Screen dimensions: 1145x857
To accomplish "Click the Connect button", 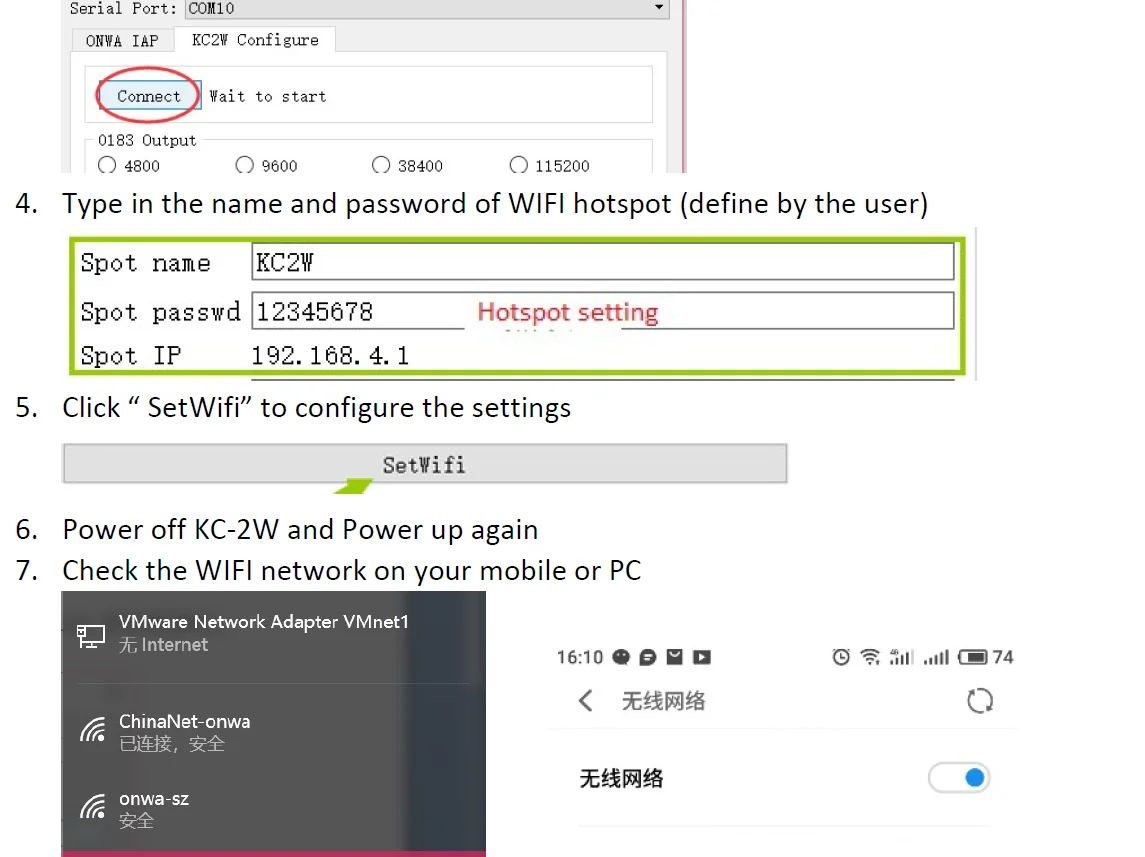I will pos(149,96).
